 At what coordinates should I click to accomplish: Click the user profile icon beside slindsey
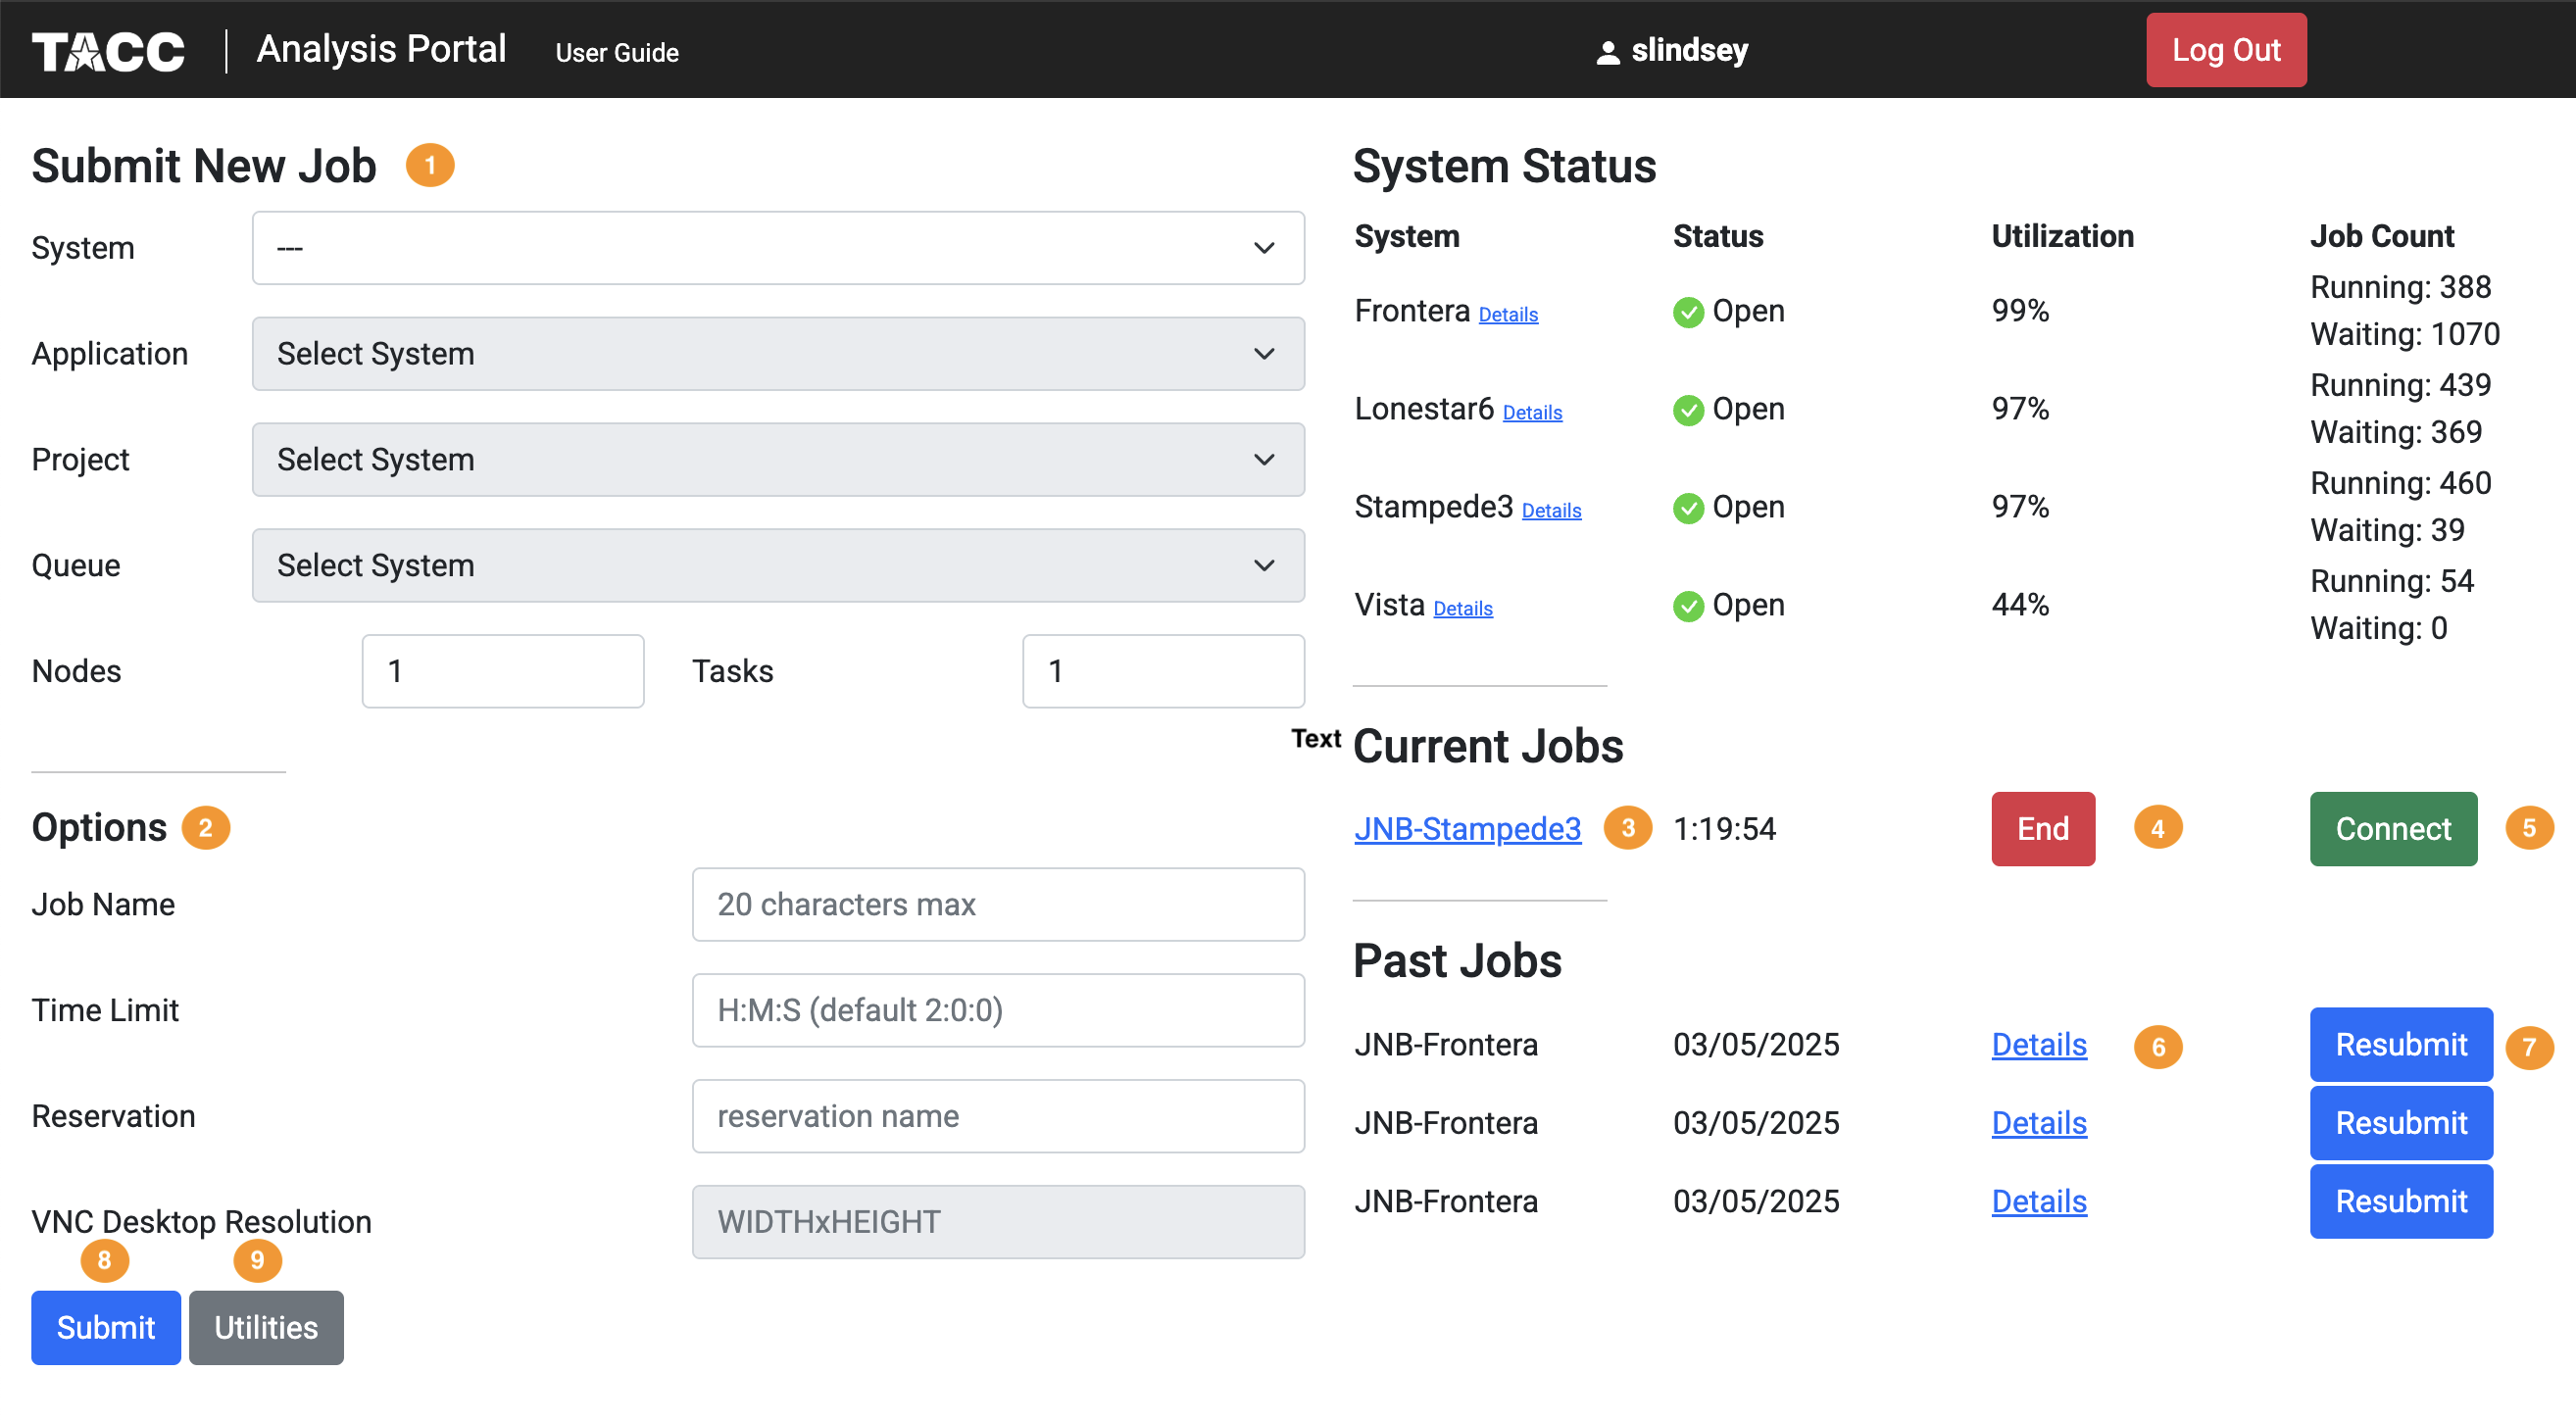pyautogui.click(x=1607, y=52)
